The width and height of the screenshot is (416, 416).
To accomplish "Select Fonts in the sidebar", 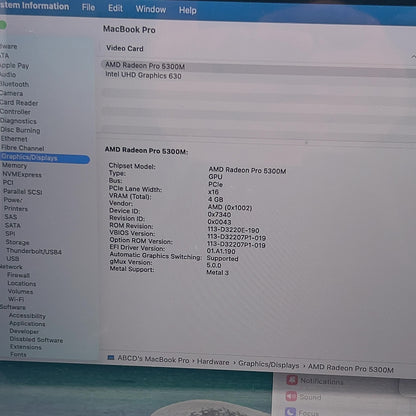I will [x=18, y=355].
